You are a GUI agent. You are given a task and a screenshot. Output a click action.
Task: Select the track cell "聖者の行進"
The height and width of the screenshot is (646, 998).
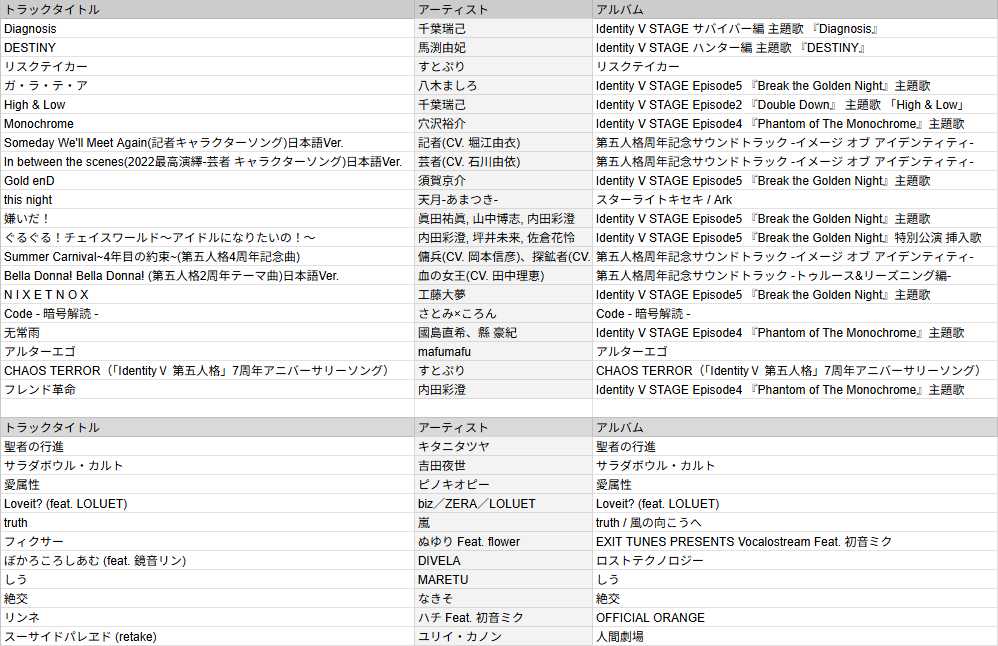coord(207,447)
